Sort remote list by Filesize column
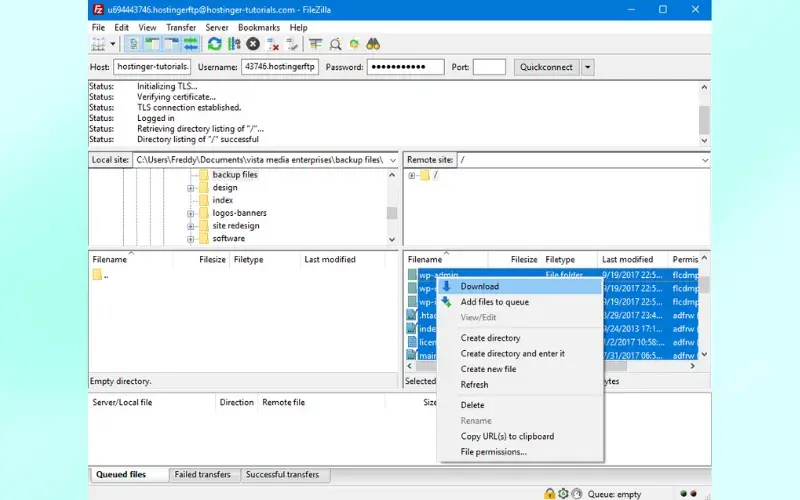 [x=514, y=259]
